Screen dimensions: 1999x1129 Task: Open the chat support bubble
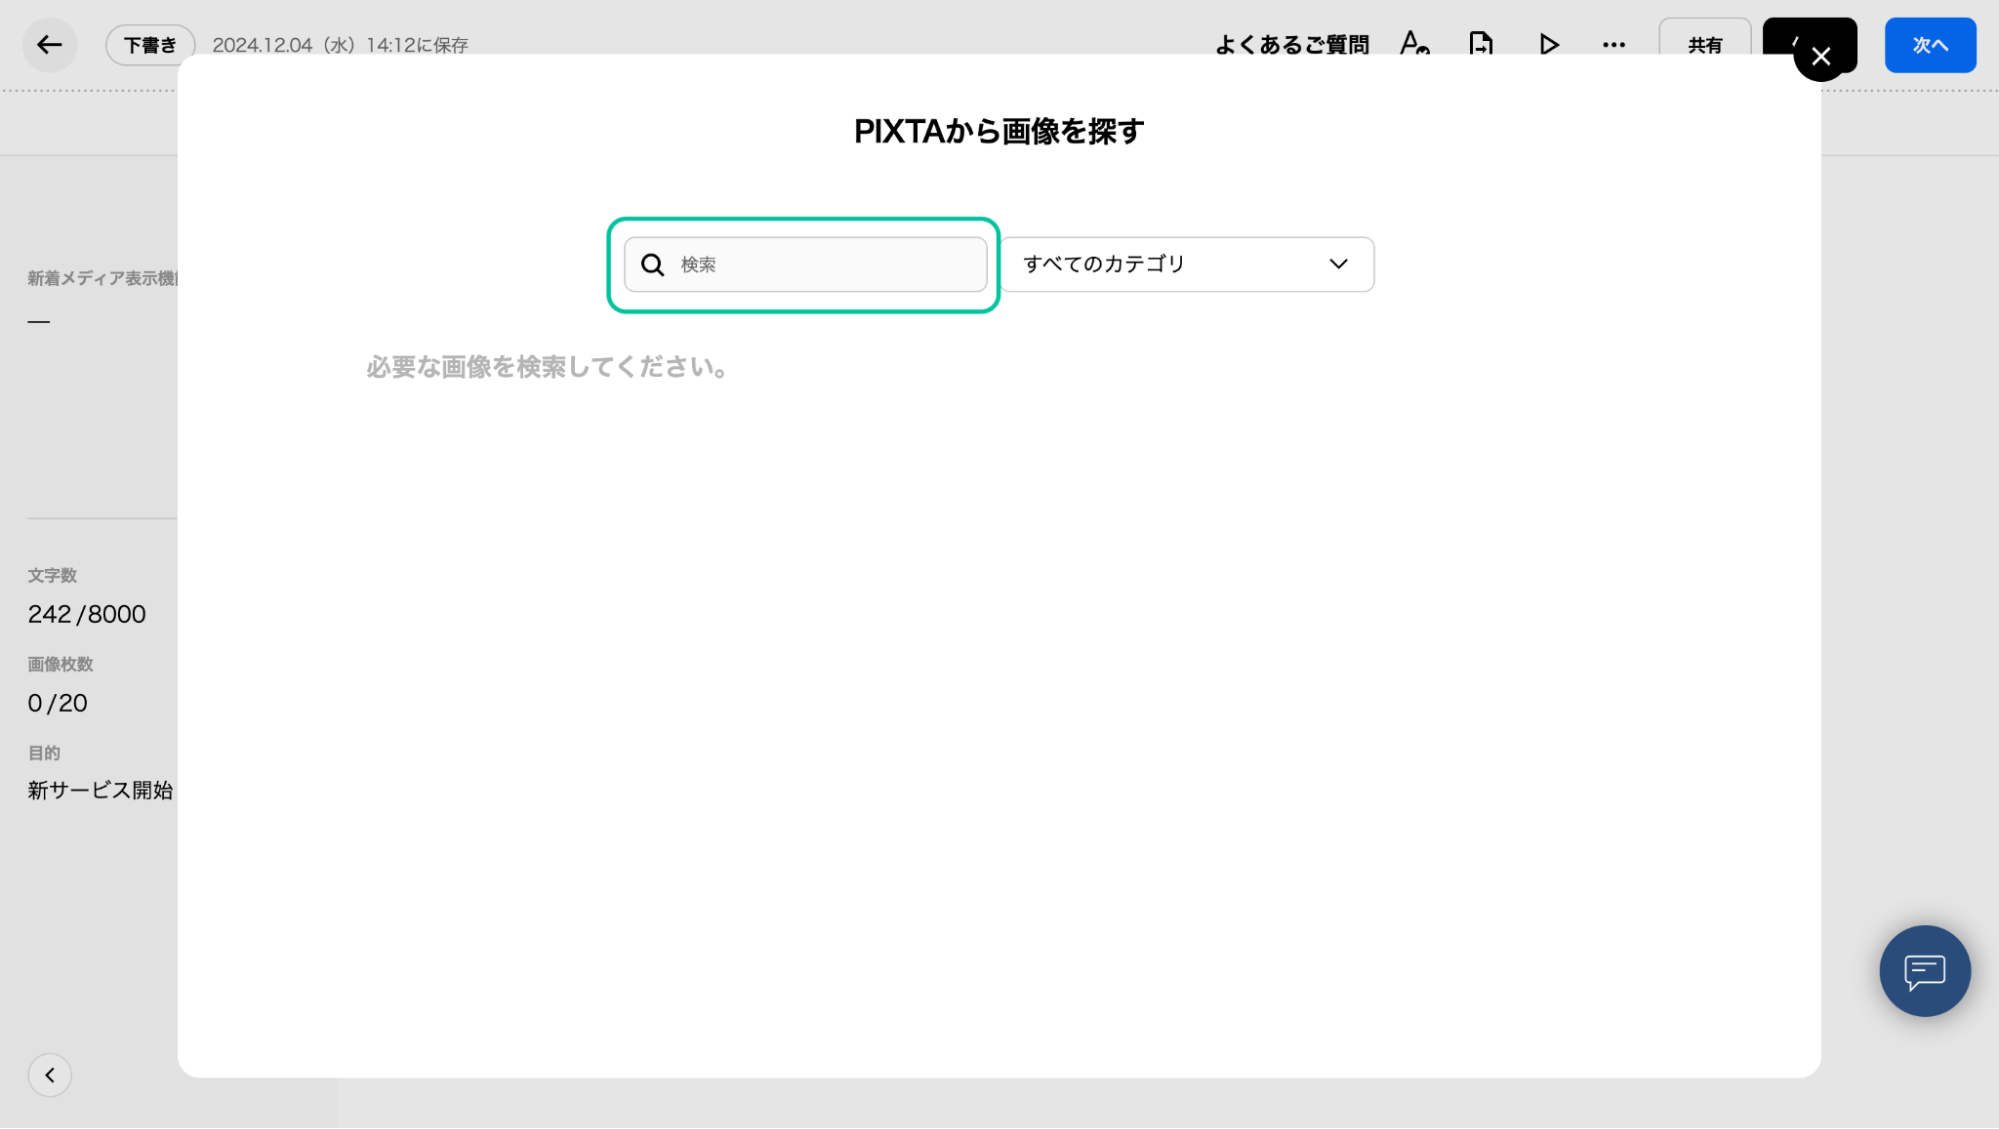tap(1924, 971)
